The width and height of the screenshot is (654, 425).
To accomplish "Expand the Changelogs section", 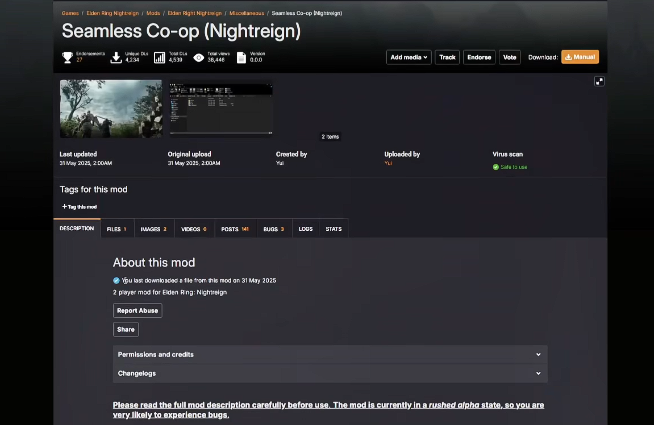I will [x=330, y=373].
